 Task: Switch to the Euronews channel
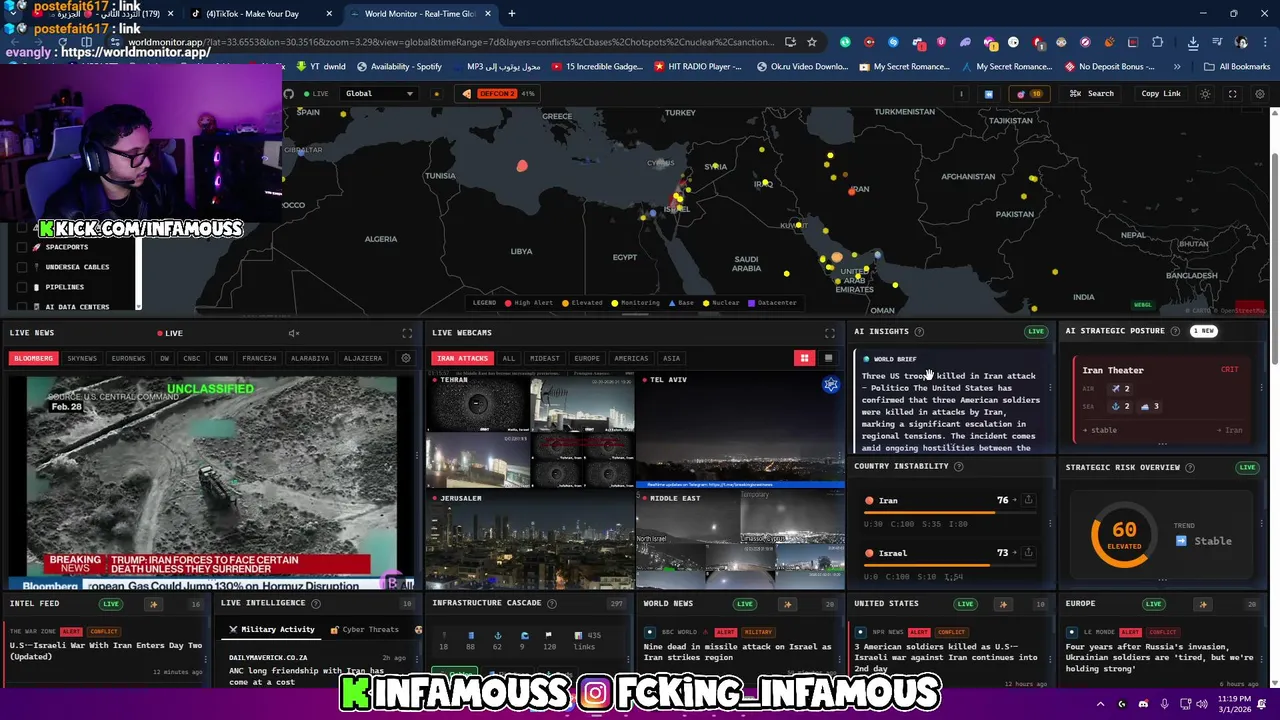[128, 358]
